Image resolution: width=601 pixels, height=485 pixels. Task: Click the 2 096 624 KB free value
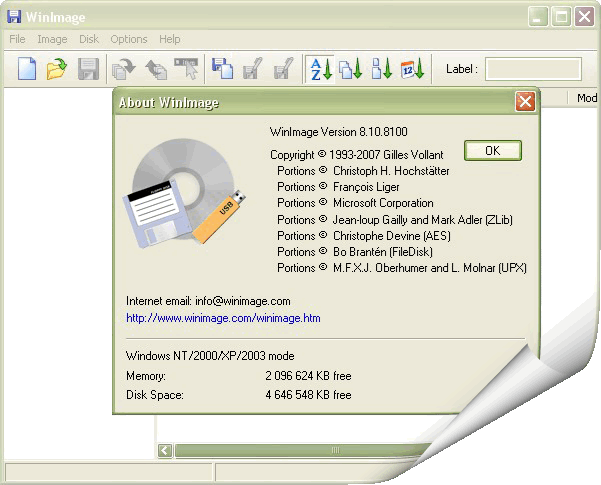point(308,376)
